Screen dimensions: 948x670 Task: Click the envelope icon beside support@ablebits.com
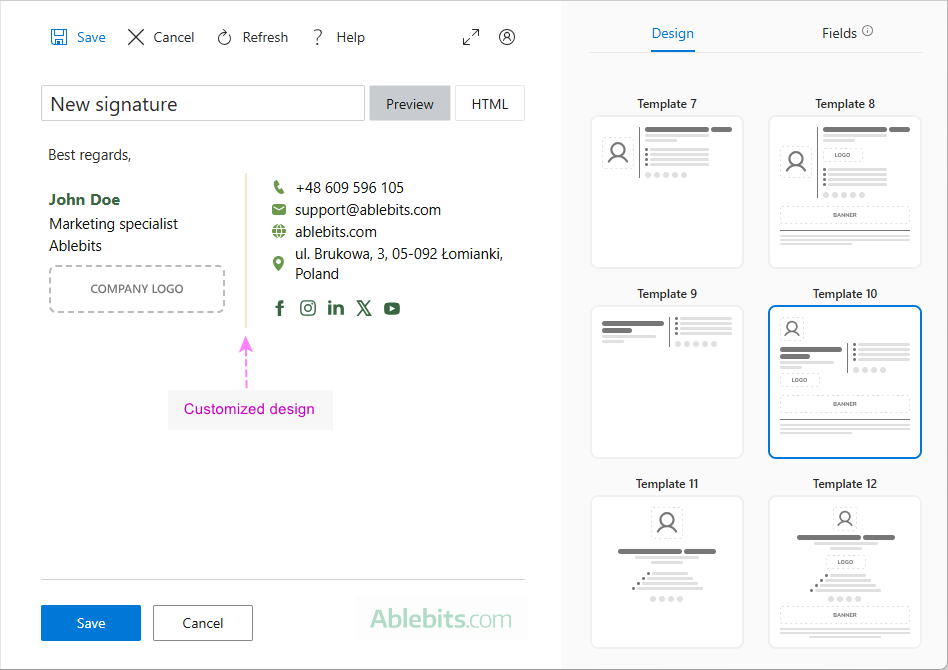pyautogui.click(x=279, y=209)
